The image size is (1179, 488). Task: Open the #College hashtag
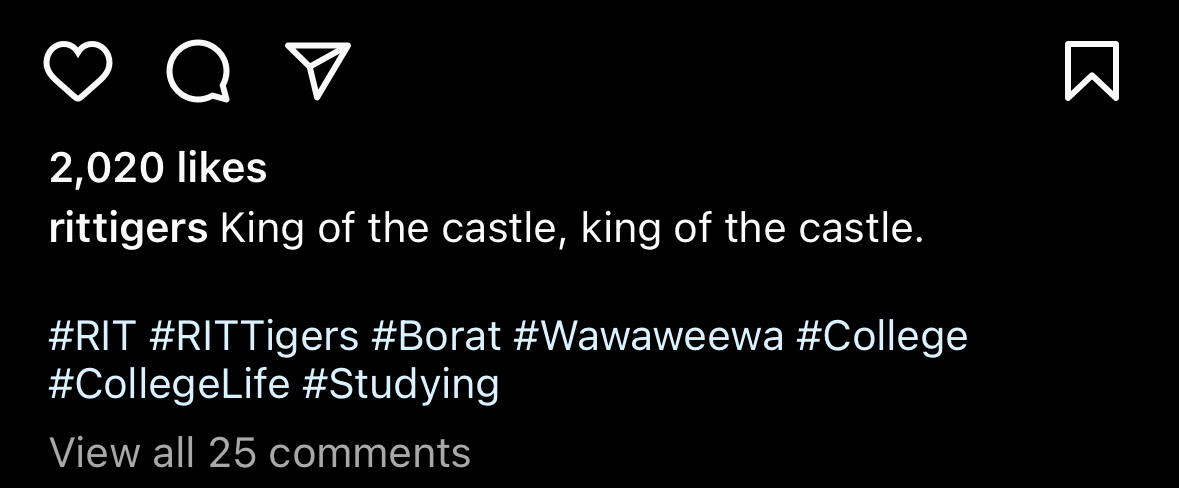(x=882, y=336)
